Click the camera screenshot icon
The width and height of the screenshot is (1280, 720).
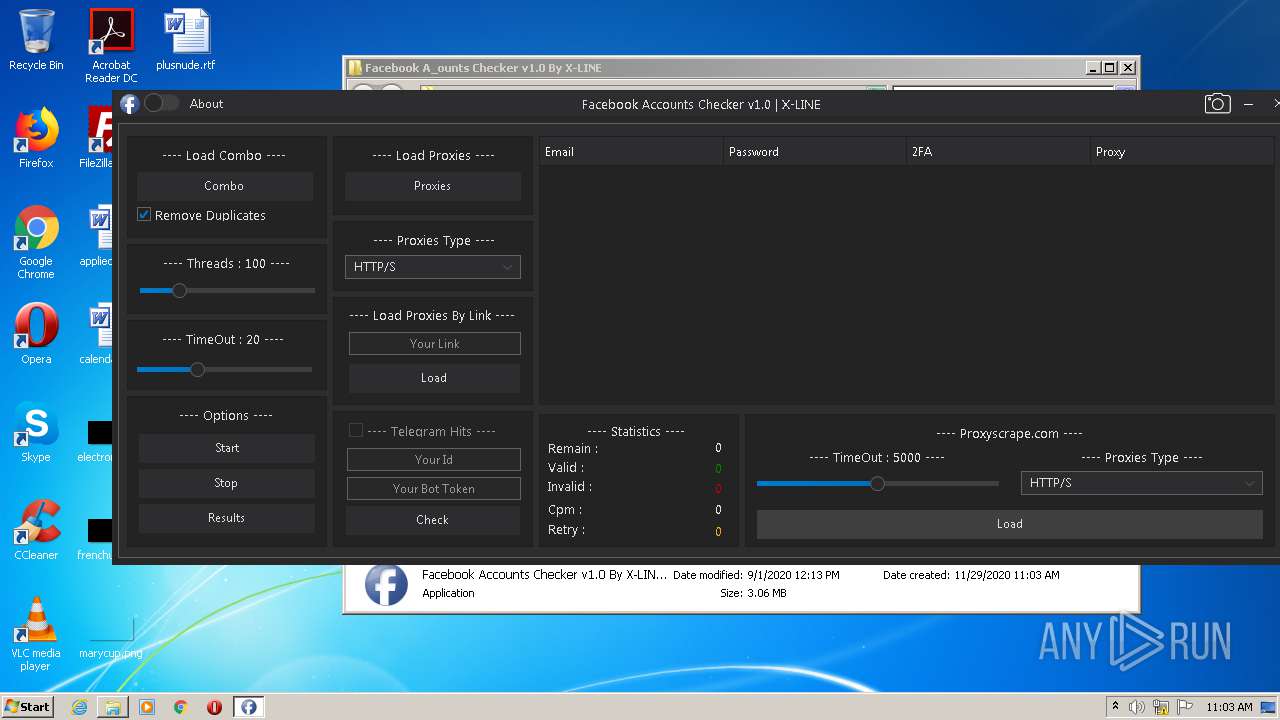tap(1217, 104)
